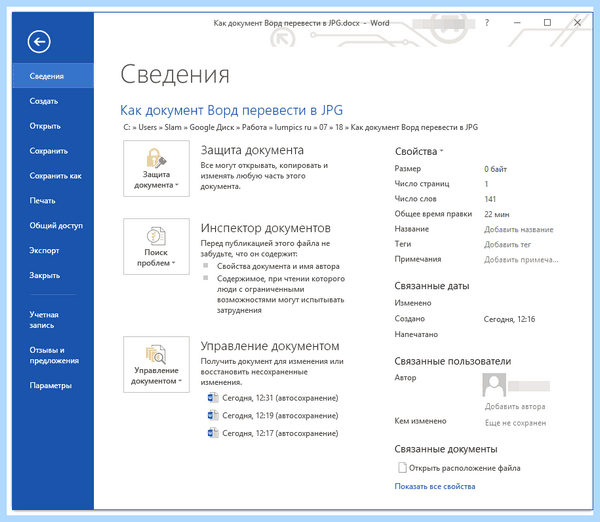Open Параметры in the sidebar

point(53,385)
